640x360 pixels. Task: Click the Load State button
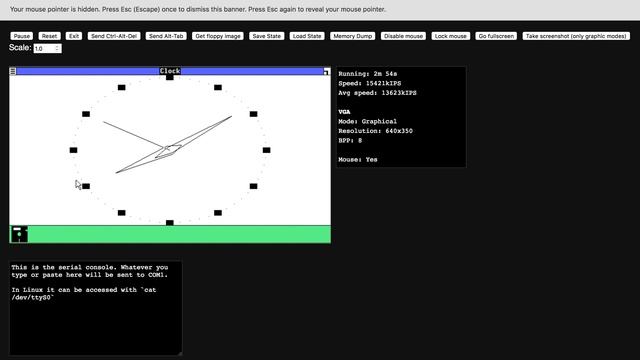(x=307, y=36)
